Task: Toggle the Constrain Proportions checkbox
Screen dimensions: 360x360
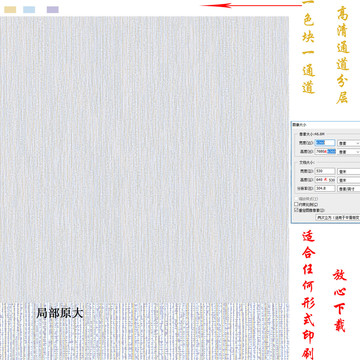Action: point(296,204)
